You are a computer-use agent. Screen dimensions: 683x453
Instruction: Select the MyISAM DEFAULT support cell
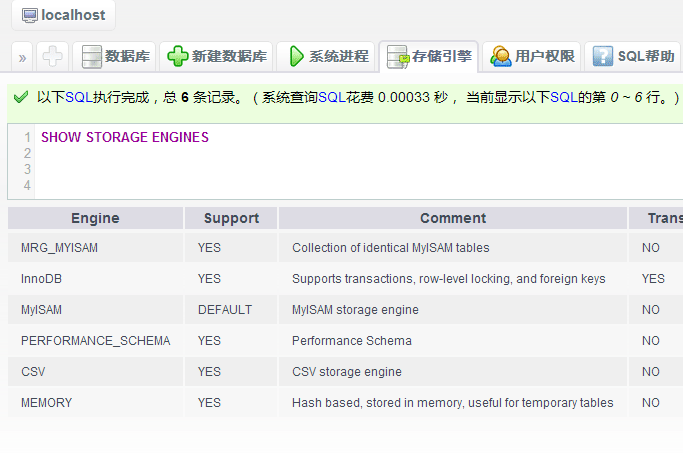tap(225, 310)
